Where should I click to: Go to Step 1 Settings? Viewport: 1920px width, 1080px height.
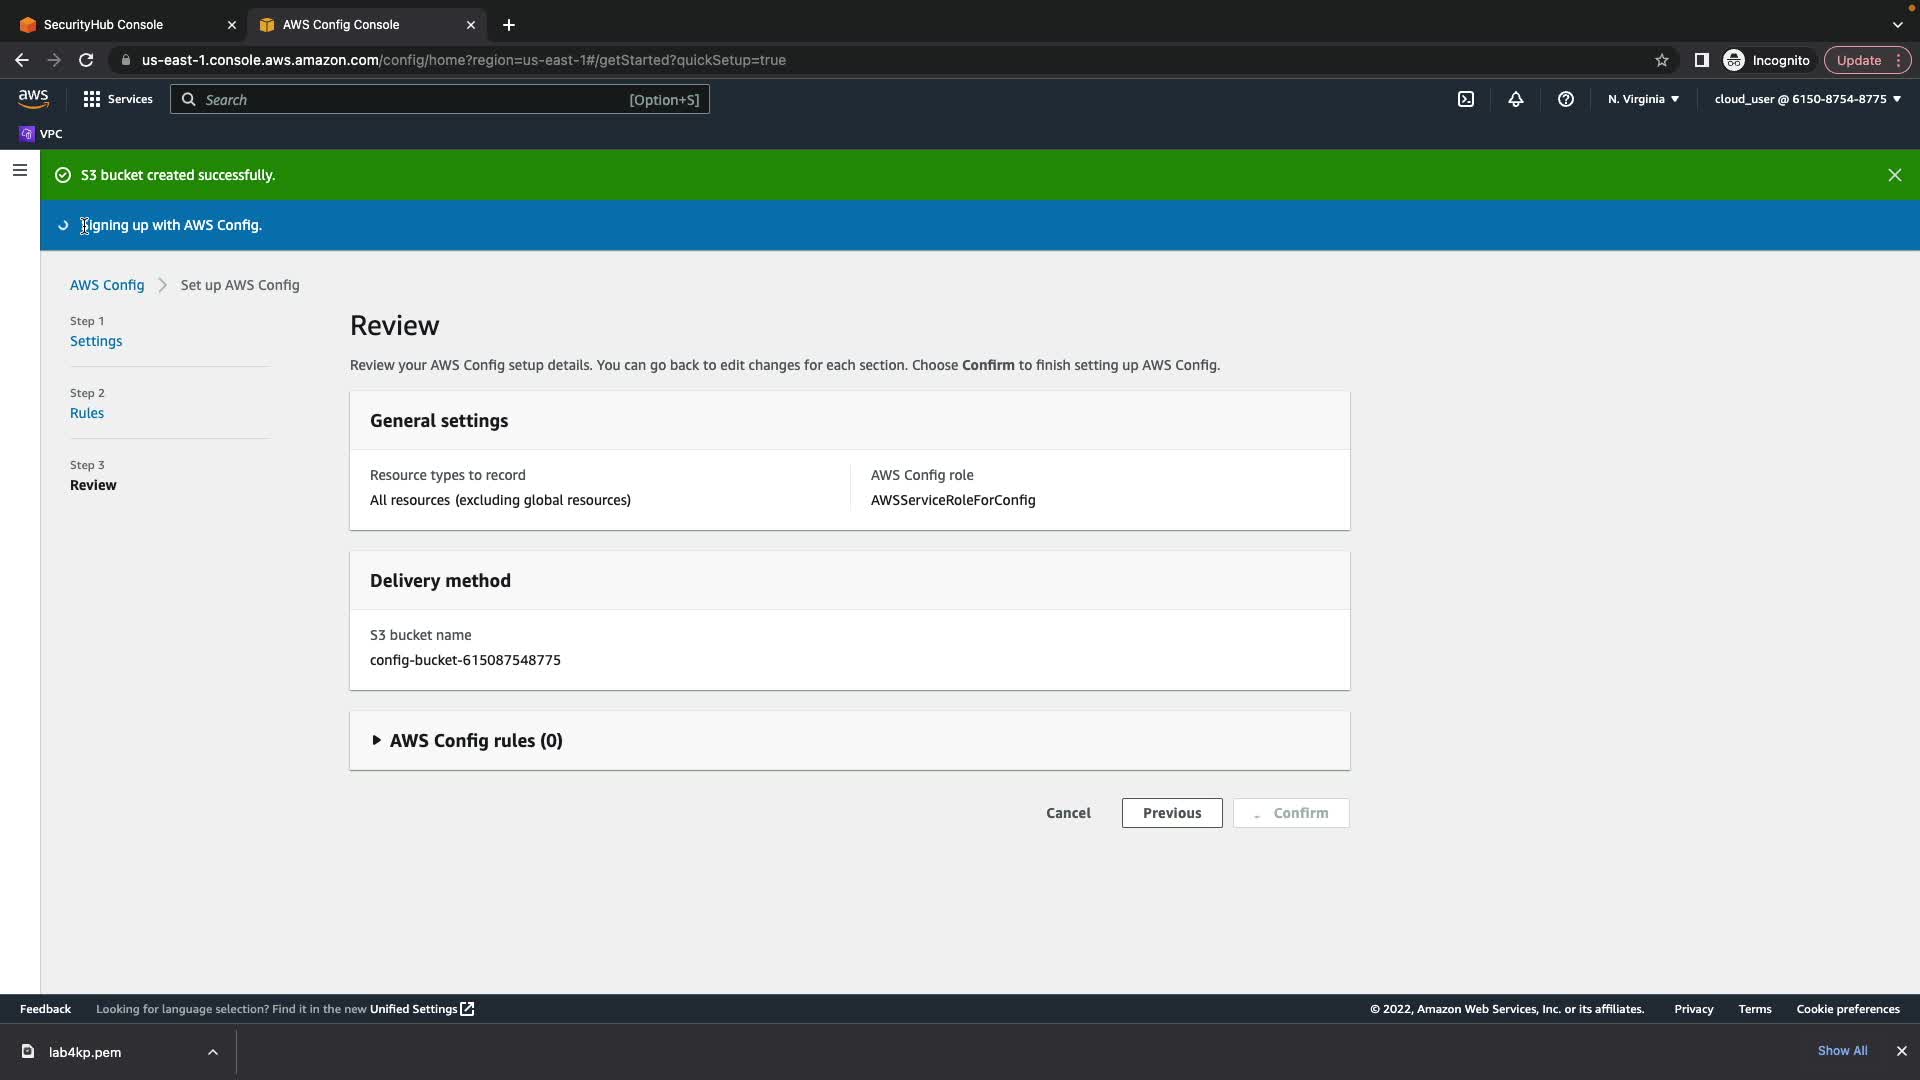click(96, 341)
